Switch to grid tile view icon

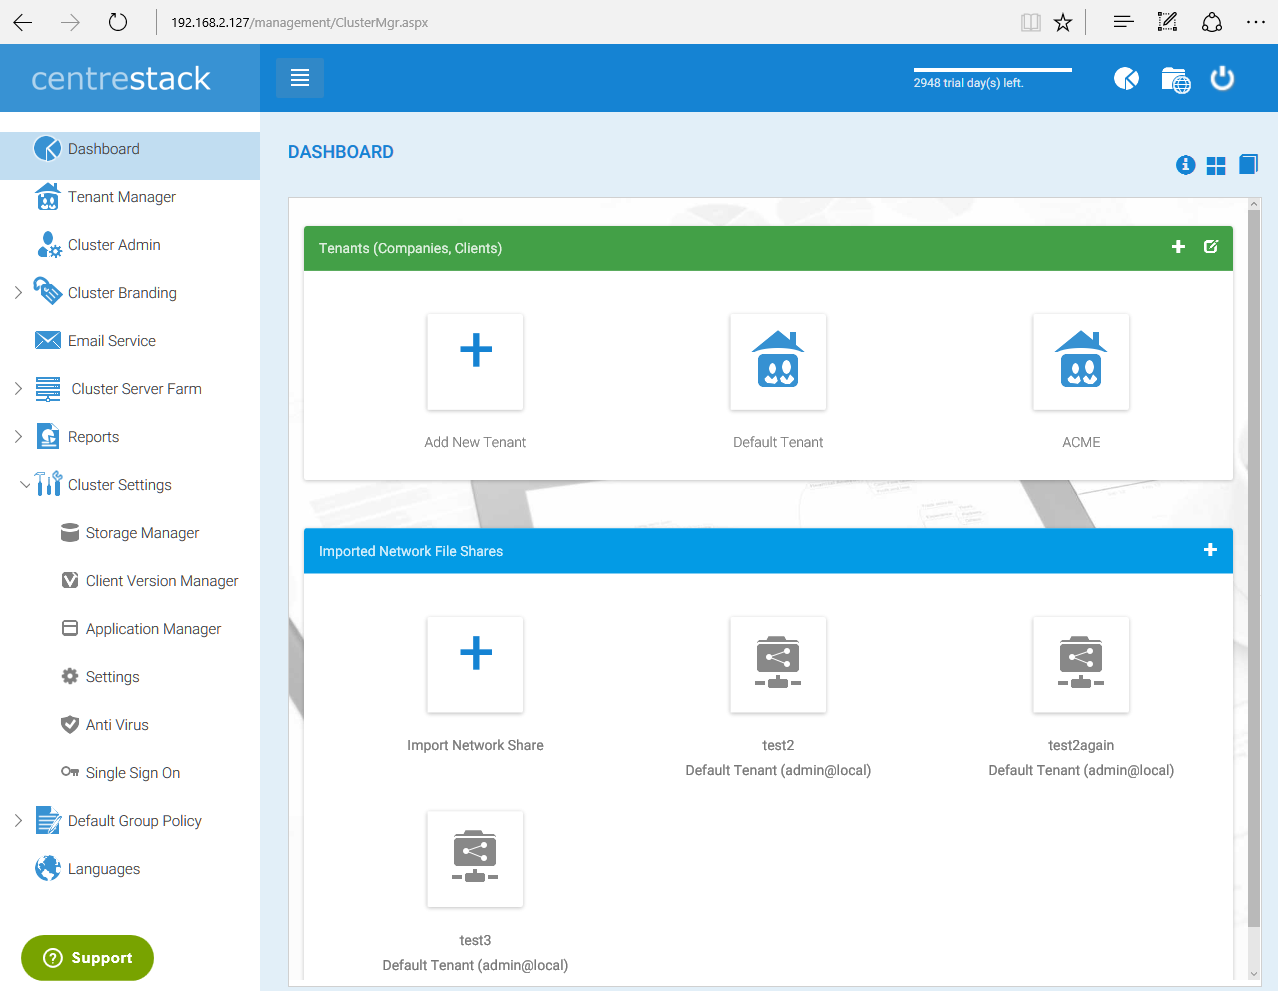(1216, 166)
